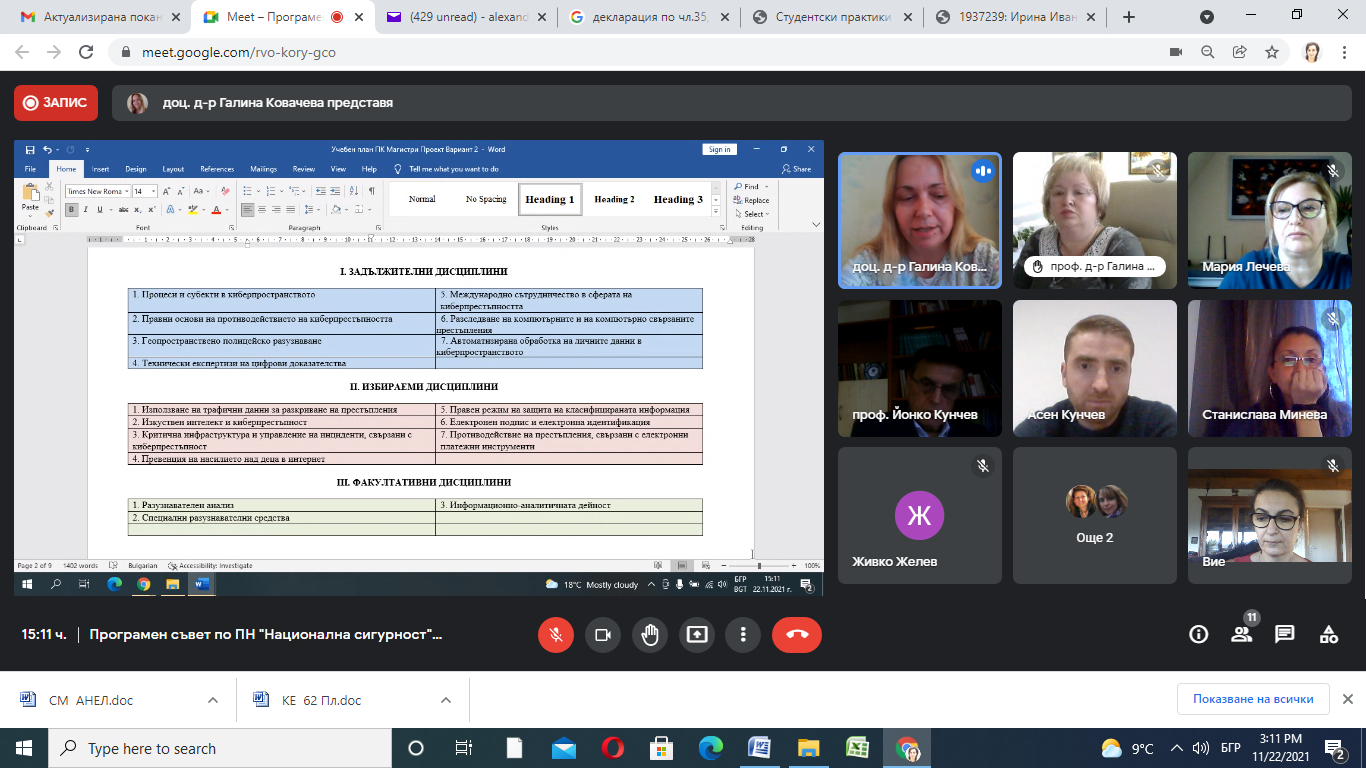Open Edge browser from Windows taskbar

(x=711, y=748)
